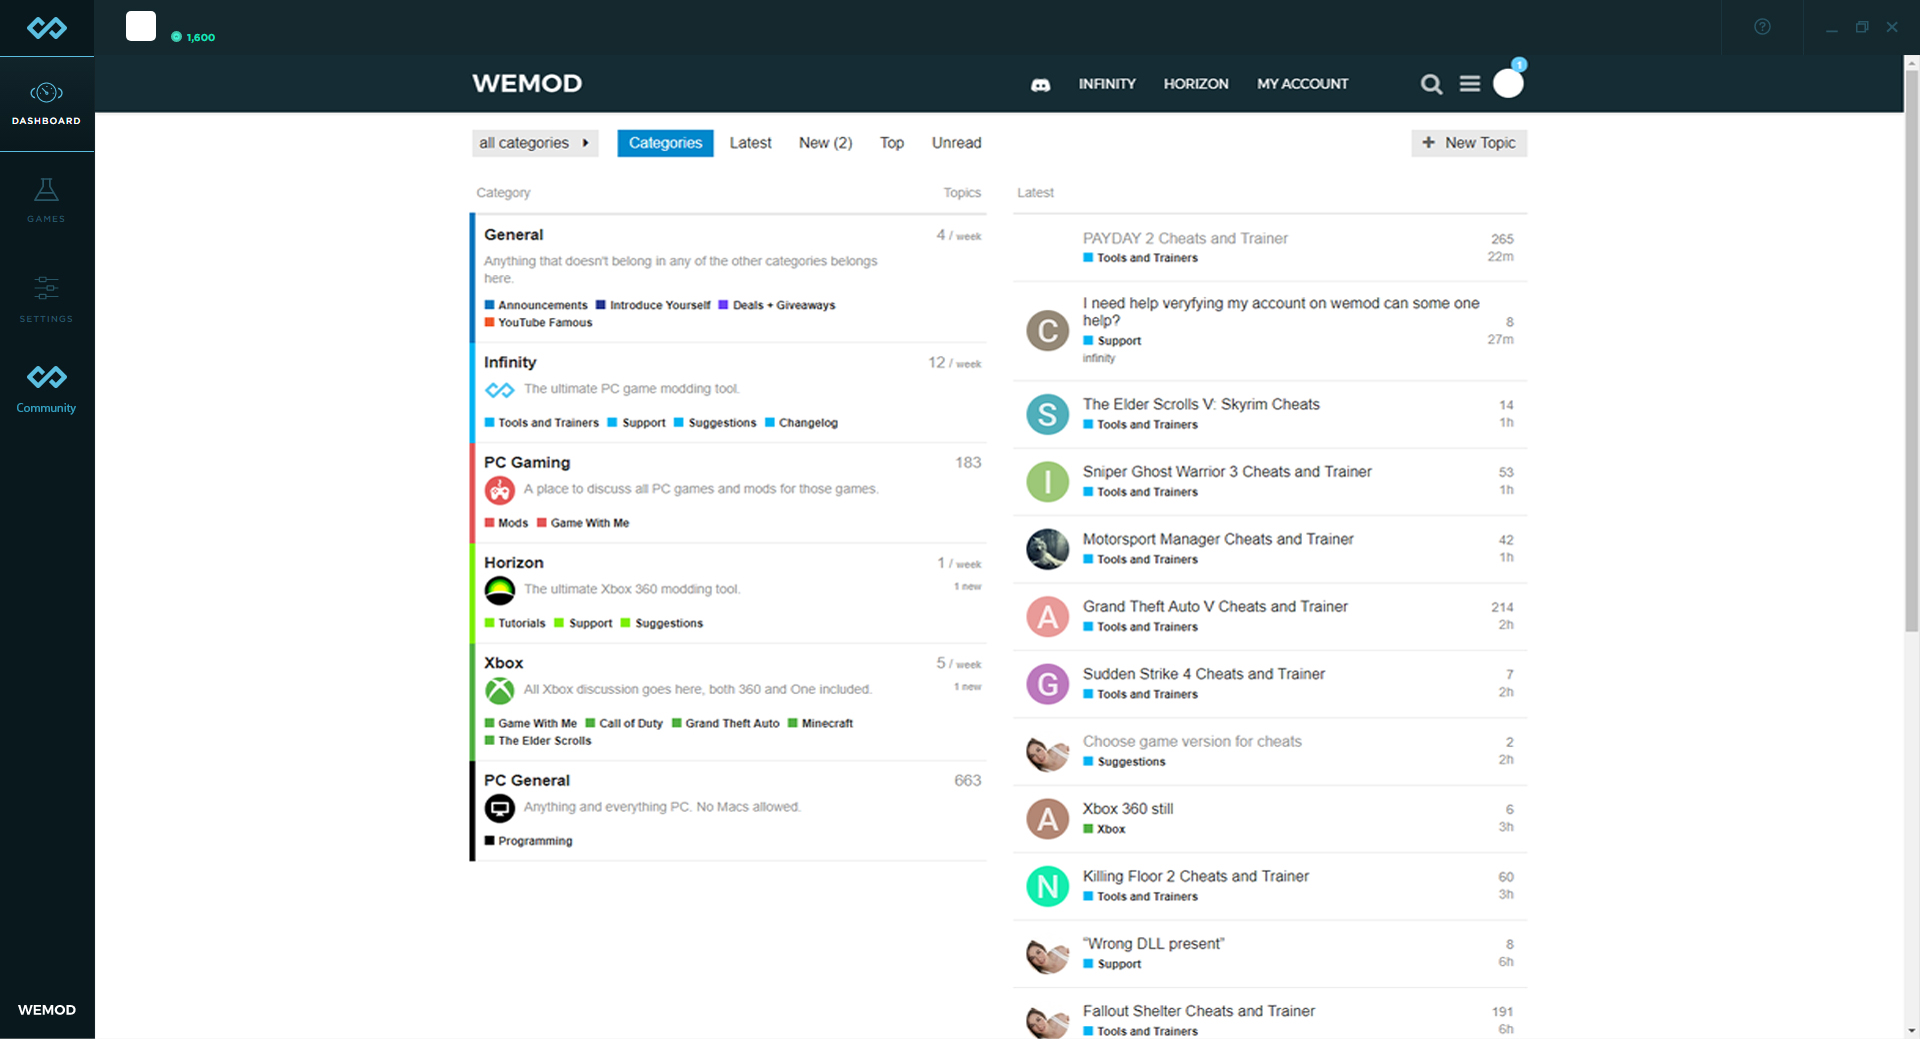This screenshot has width=1920, height=1039.
Task: Click the blue Tools and Trainers swatch under Infinity
Action: (490, 423)
